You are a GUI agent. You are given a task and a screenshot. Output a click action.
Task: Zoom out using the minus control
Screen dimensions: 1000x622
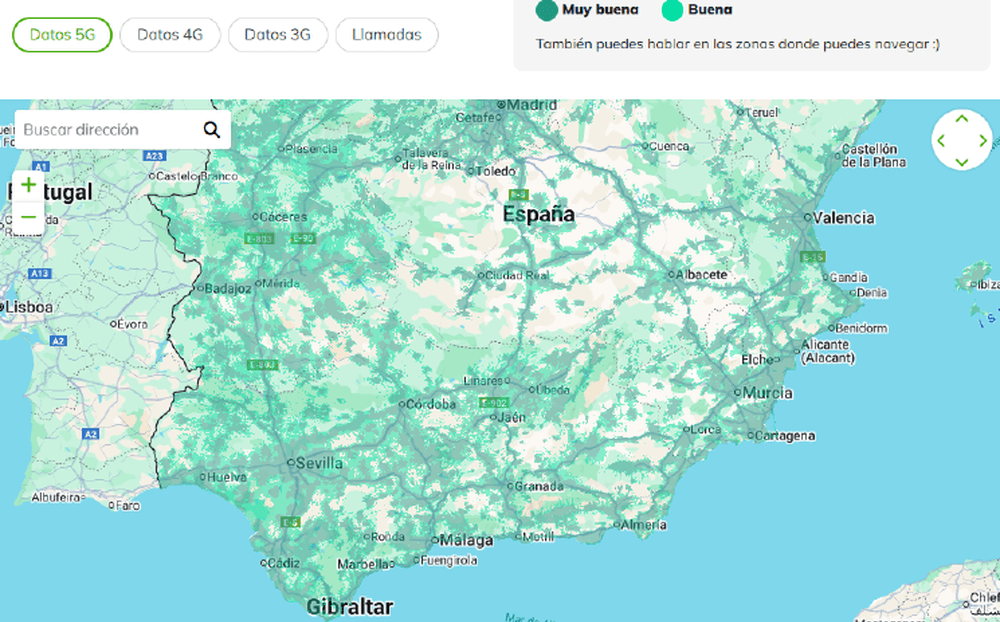(28, 218)
